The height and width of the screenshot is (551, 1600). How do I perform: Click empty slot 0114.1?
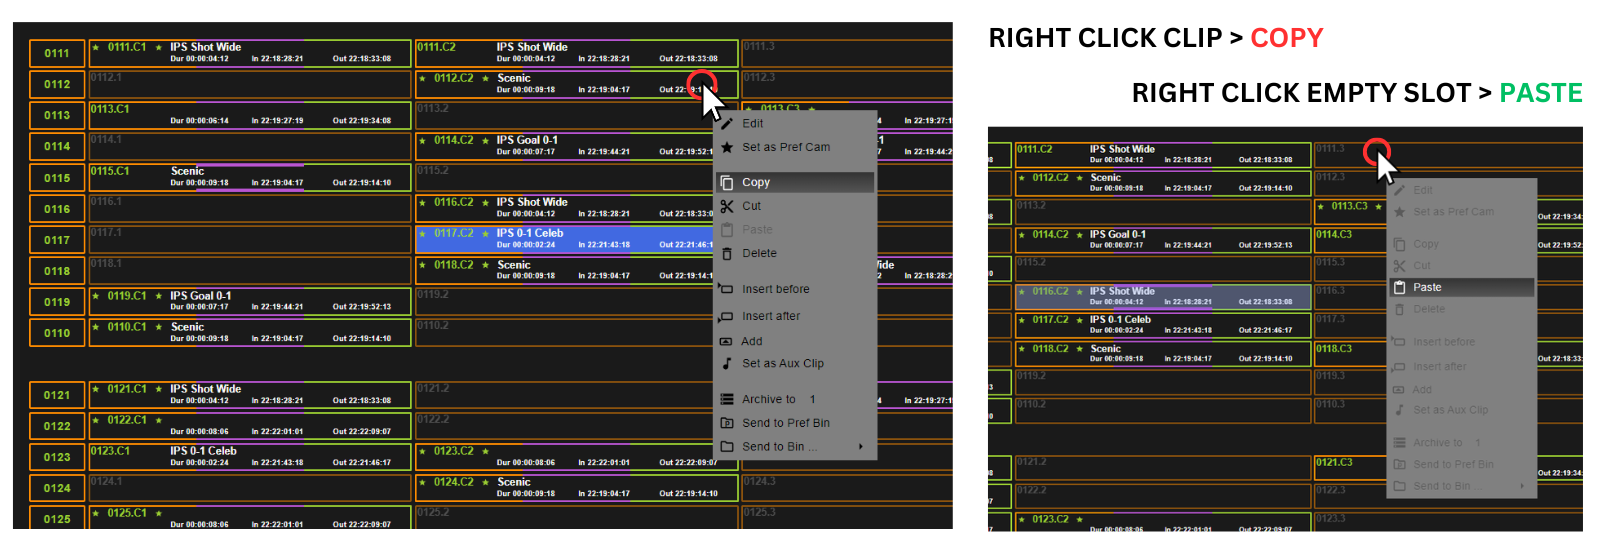pos(250,146)
